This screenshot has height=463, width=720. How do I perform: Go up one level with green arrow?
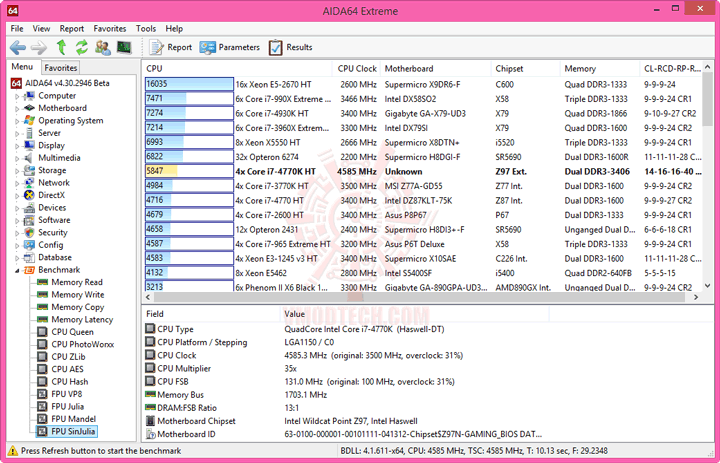click(61, 47)
